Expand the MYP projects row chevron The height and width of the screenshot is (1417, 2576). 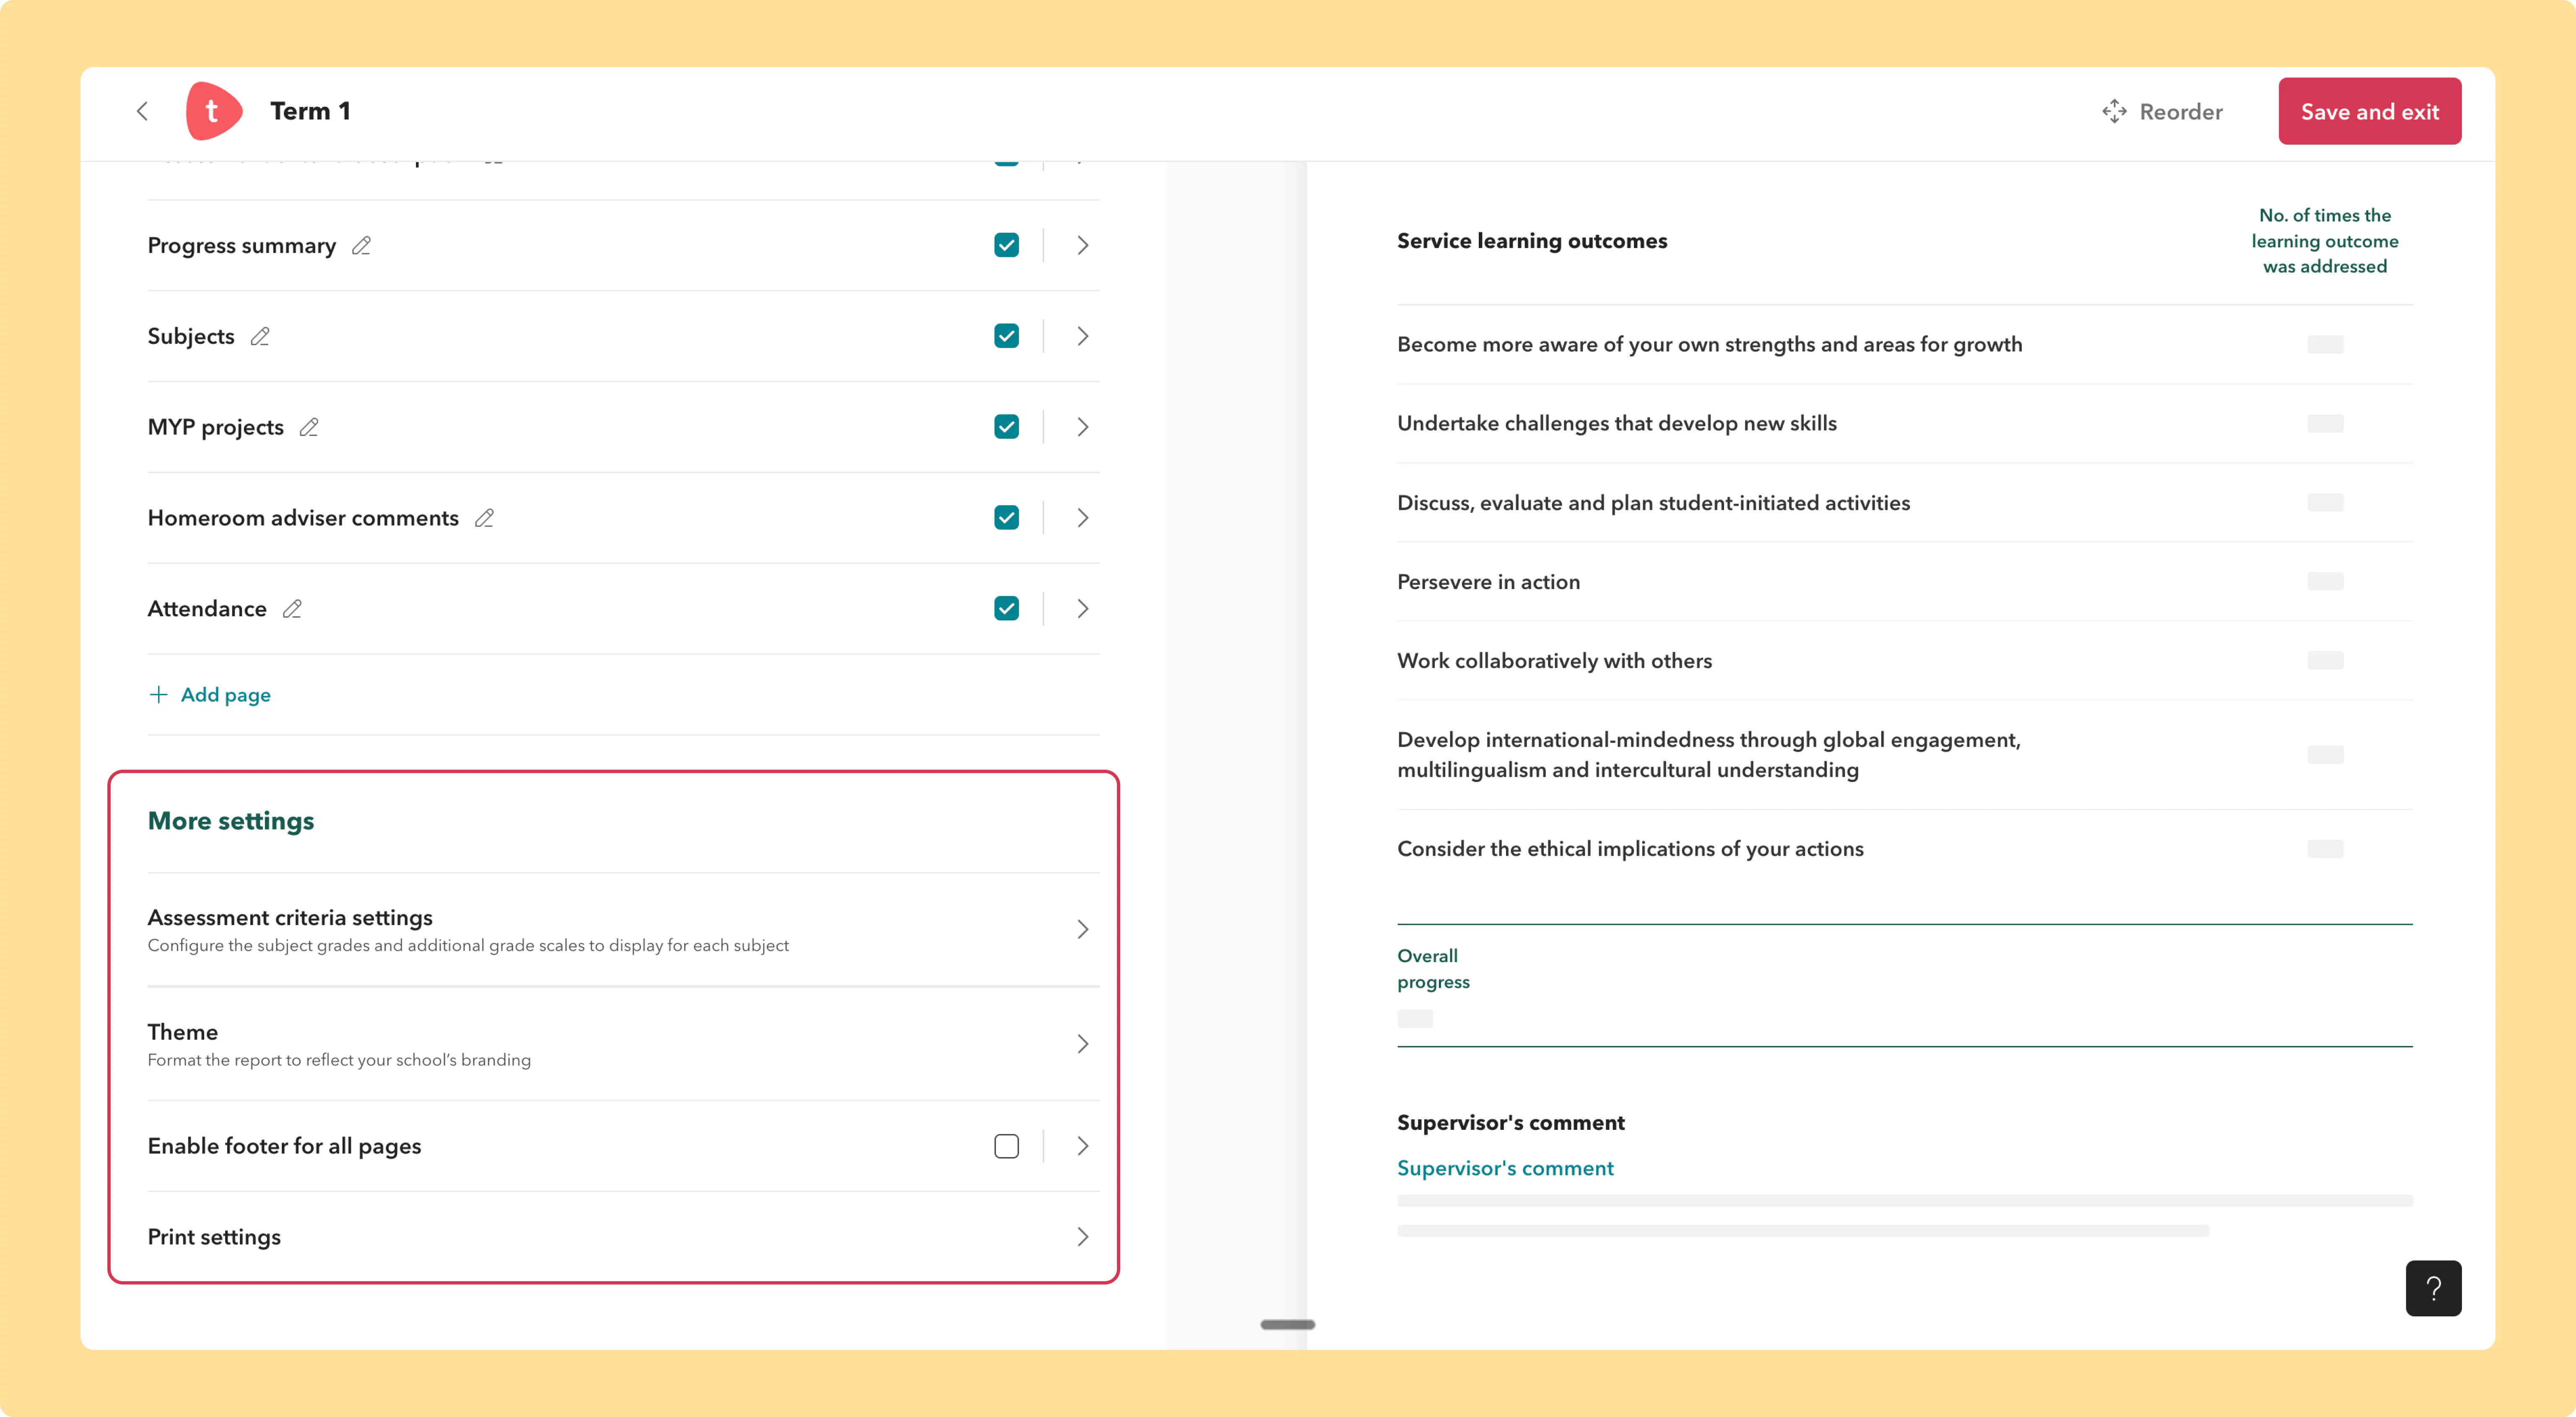pos(1083,427)
